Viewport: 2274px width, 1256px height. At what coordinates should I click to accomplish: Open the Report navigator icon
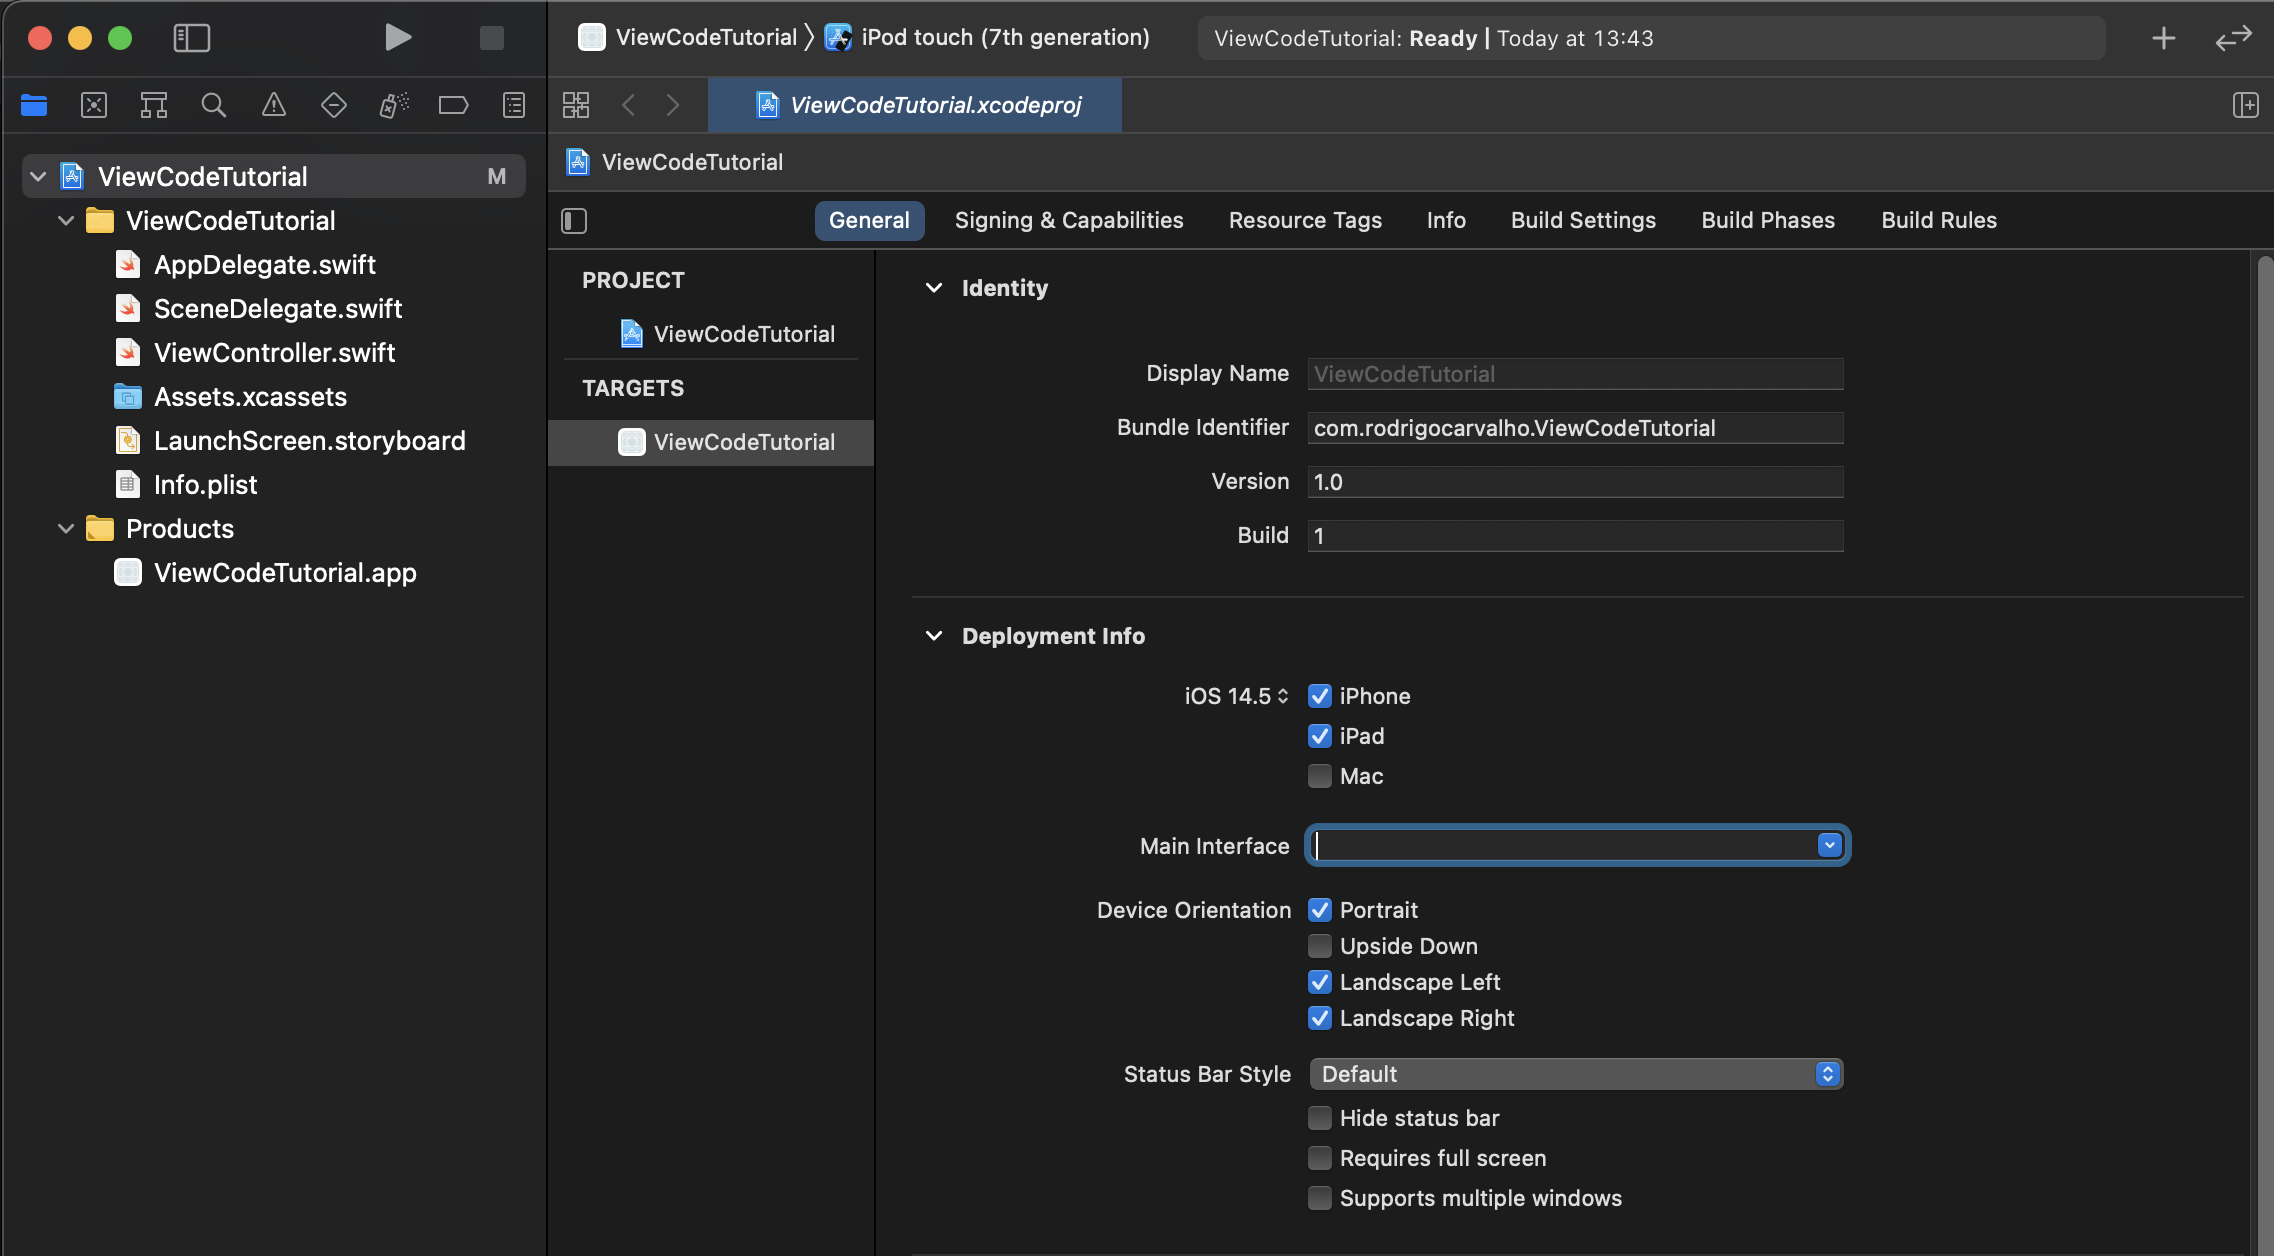coord(514,105)
